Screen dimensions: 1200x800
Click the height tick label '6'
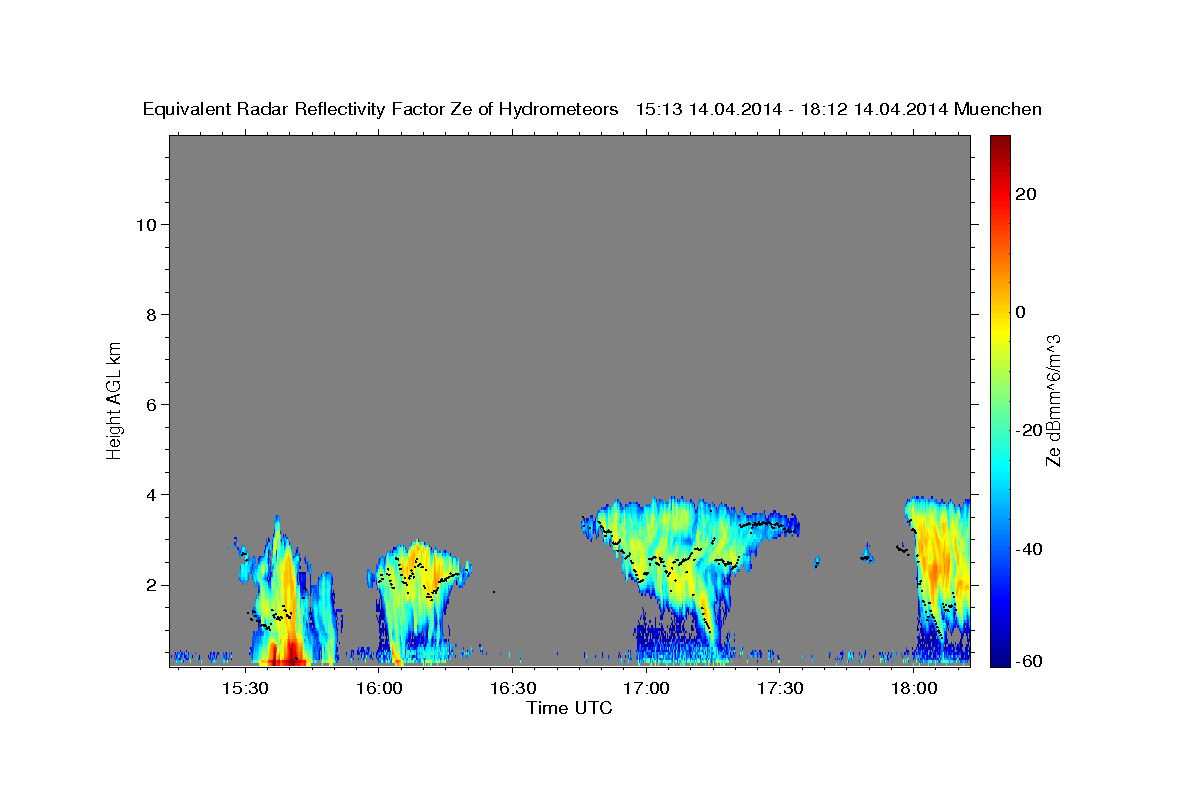[149, 404]
